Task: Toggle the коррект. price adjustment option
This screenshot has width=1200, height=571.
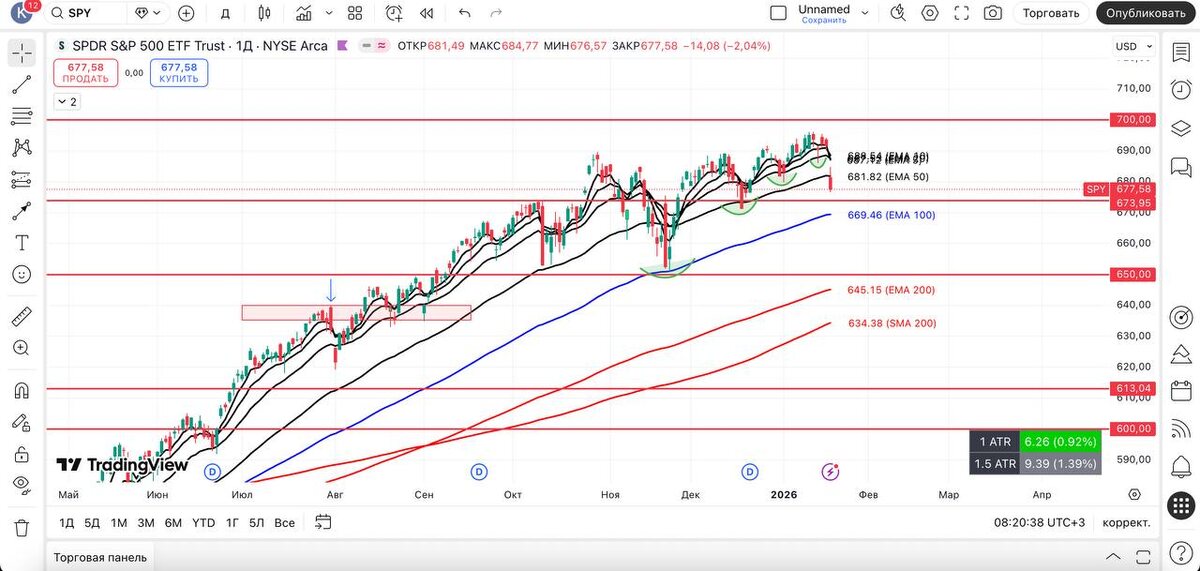Action: tap(1126, 522)
